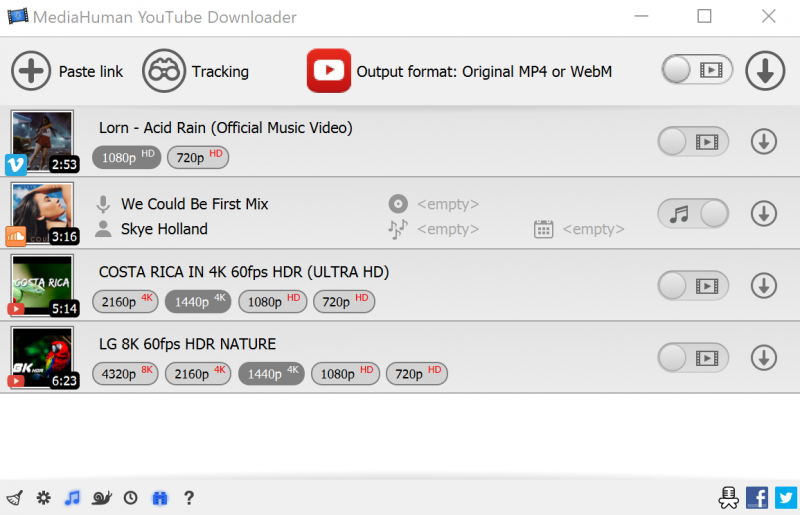Open Tracking with the binoculars icon

coord(163,71)
